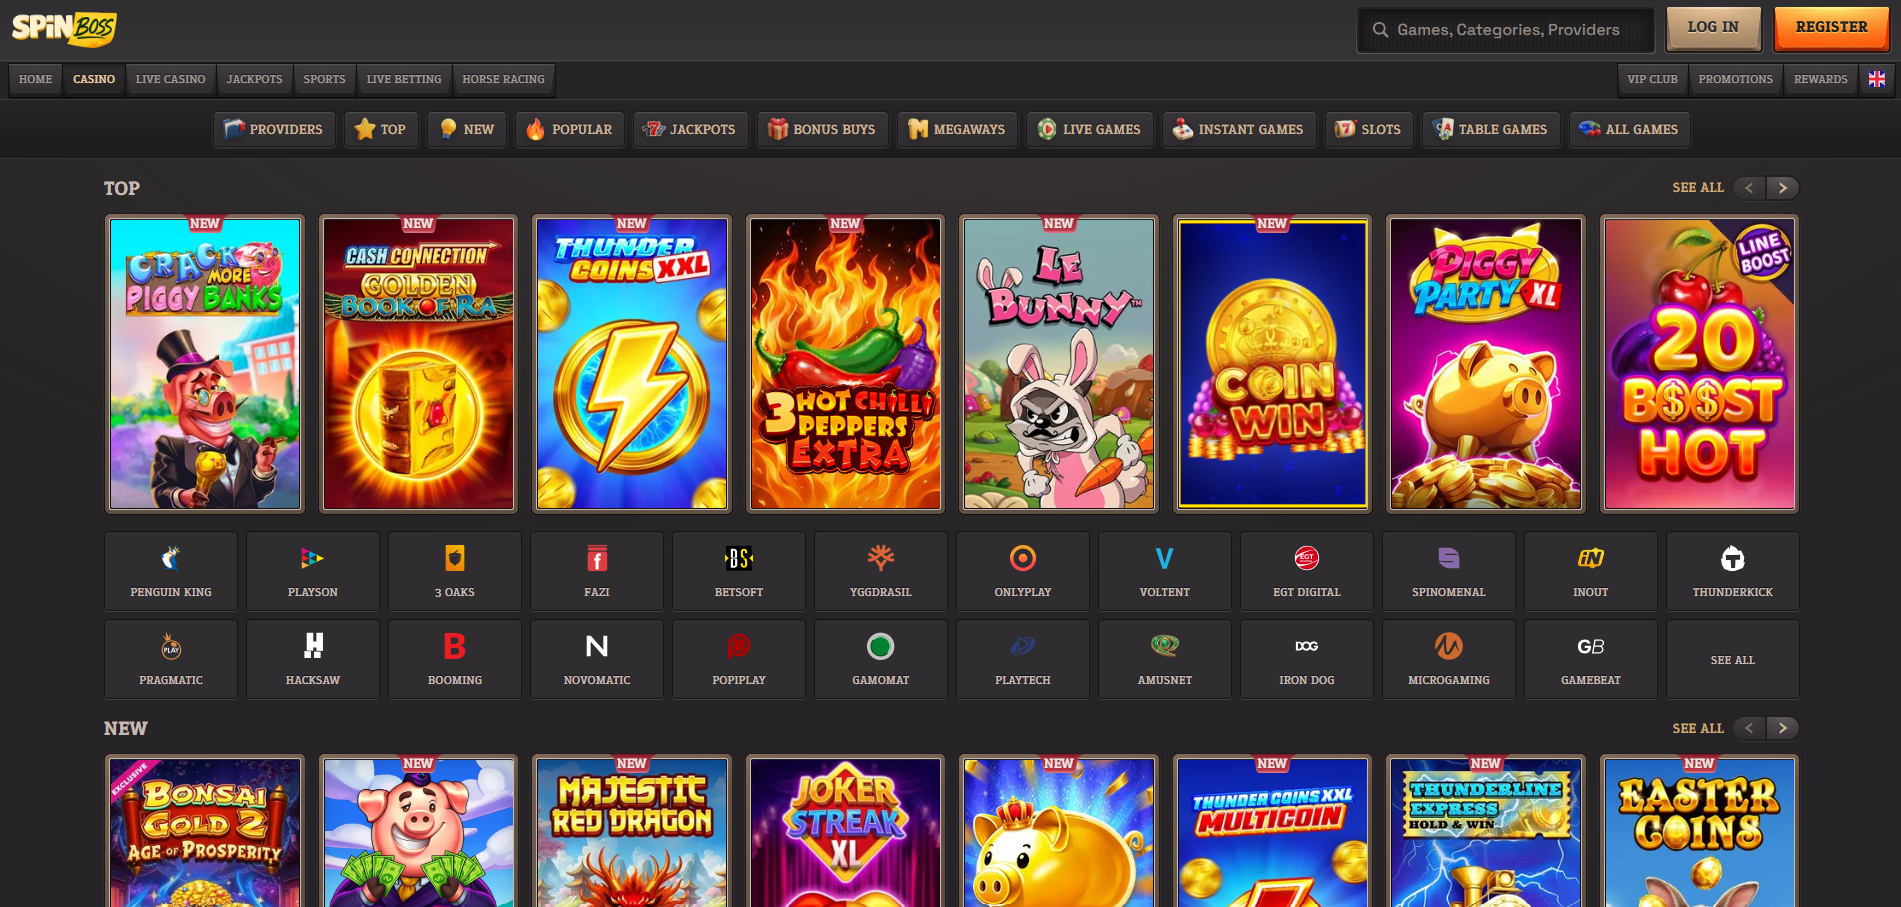
Task: Go to the Home tab
Action: pos(35,79)
